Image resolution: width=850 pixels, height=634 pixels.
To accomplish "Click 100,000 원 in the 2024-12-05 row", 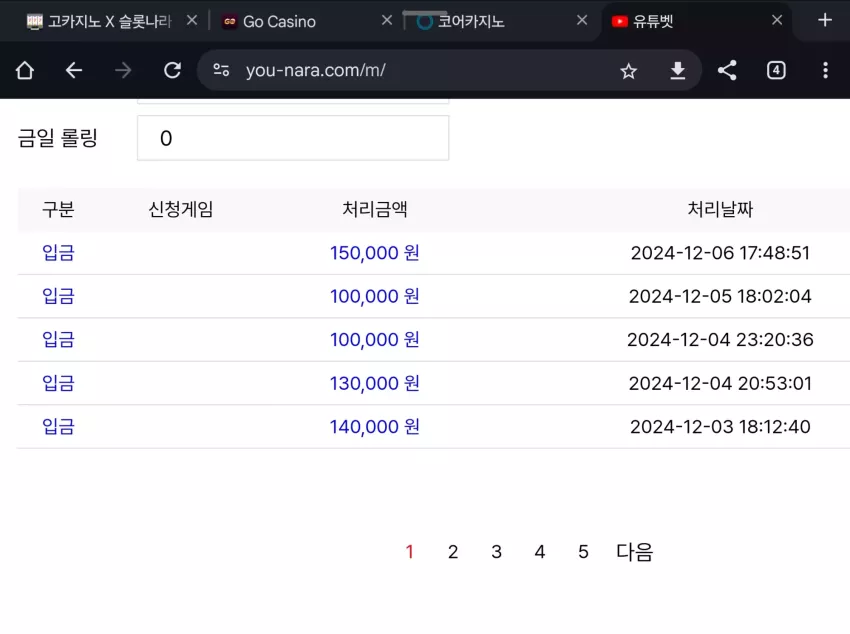I will click(x=375, y=296).
